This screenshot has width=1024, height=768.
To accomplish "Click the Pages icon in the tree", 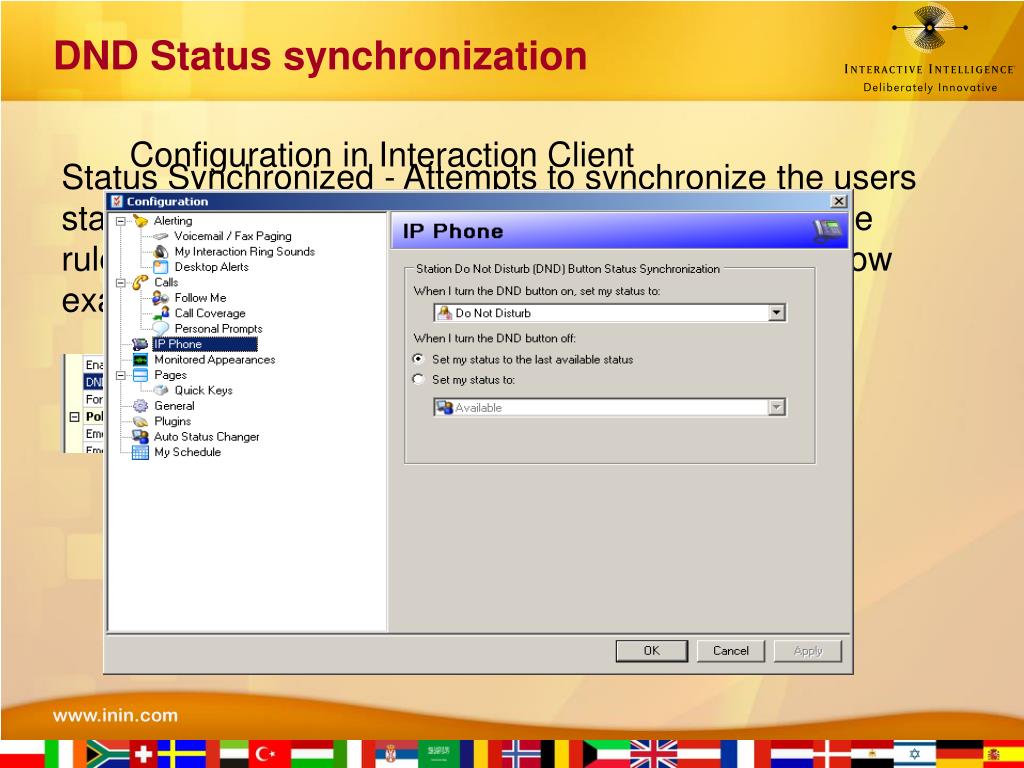I will (x=140, y=375).
